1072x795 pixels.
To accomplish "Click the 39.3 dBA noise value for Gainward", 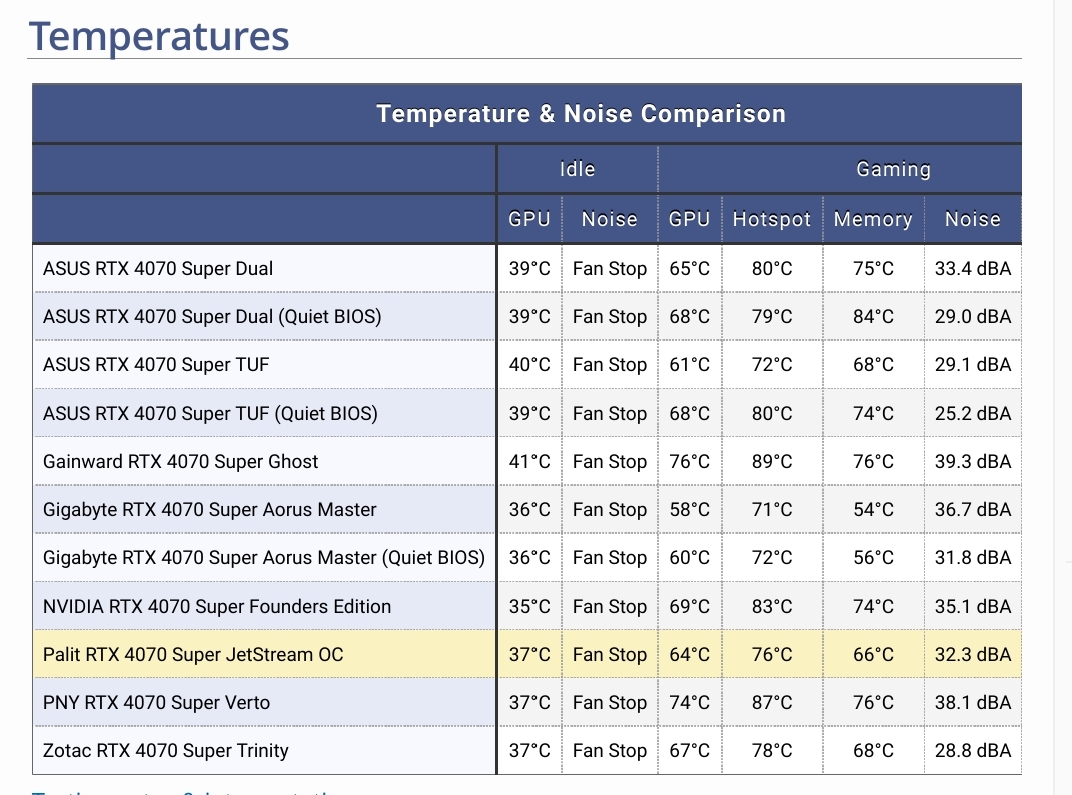I will coord(972,461).
